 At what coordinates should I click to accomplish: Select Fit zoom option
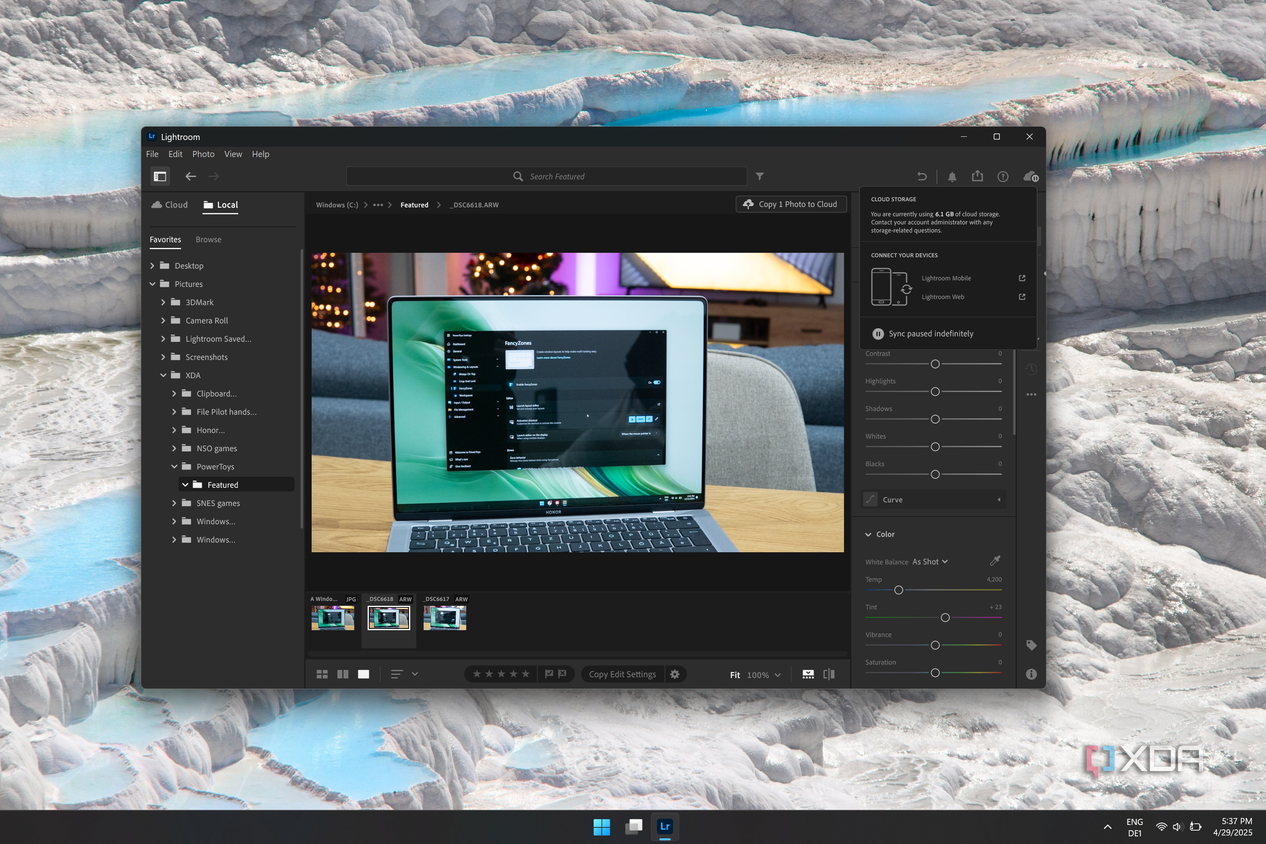(735, 675)
